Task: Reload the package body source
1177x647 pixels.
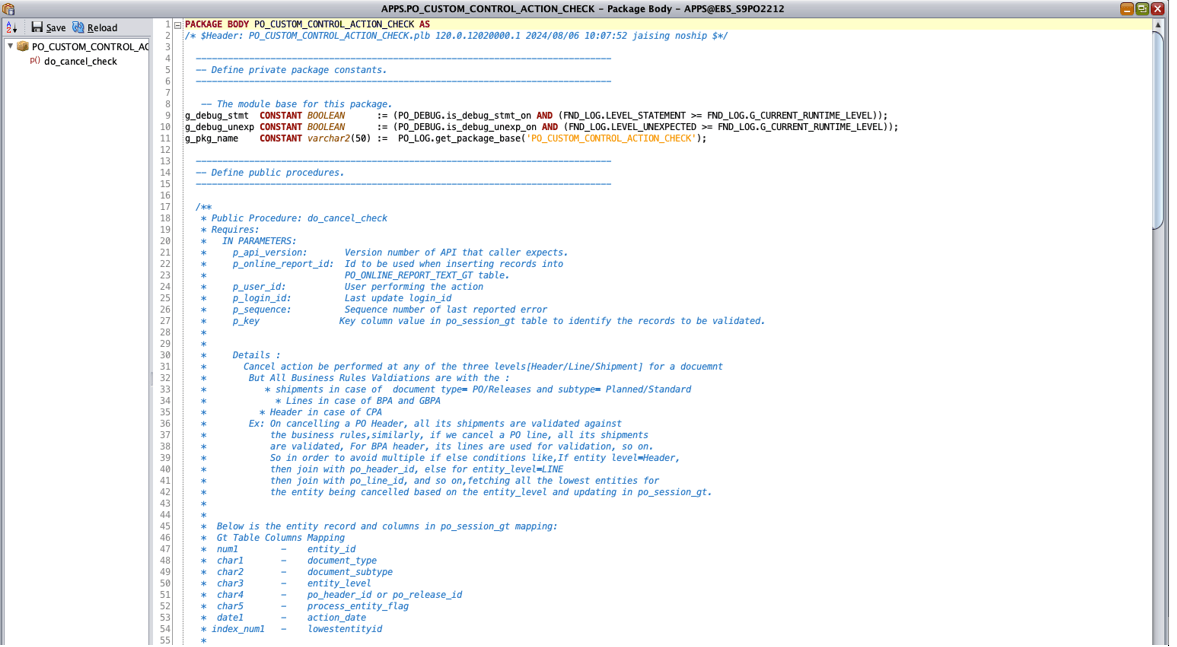Action: (x=95, y=28)
